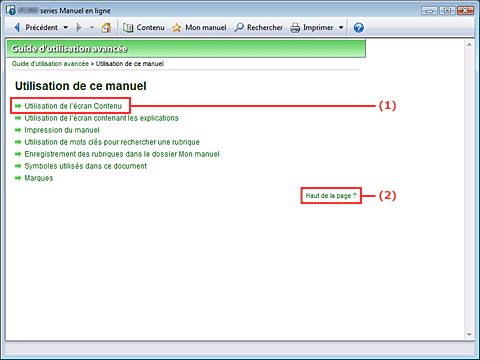Viewport: 480px width, 360px height.
Task: Expand the forward history dropdown arrow
Action: (92, 28)
